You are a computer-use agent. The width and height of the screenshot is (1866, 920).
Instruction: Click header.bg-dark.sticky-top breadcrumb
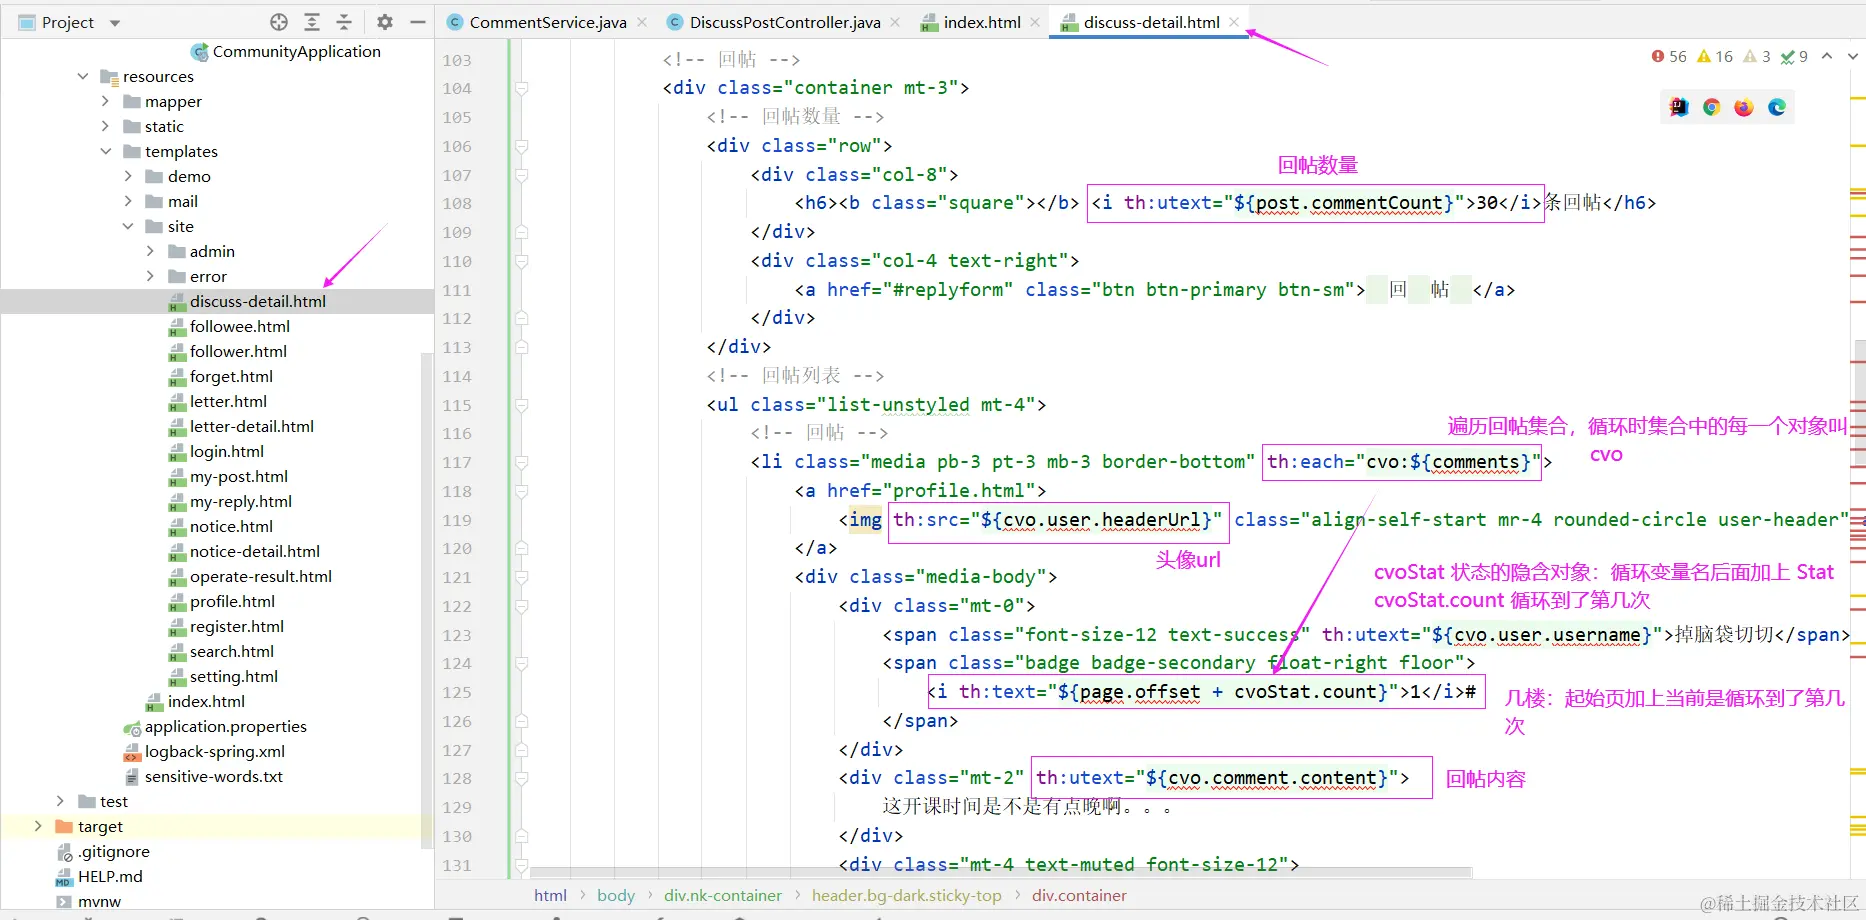point(906,895)
